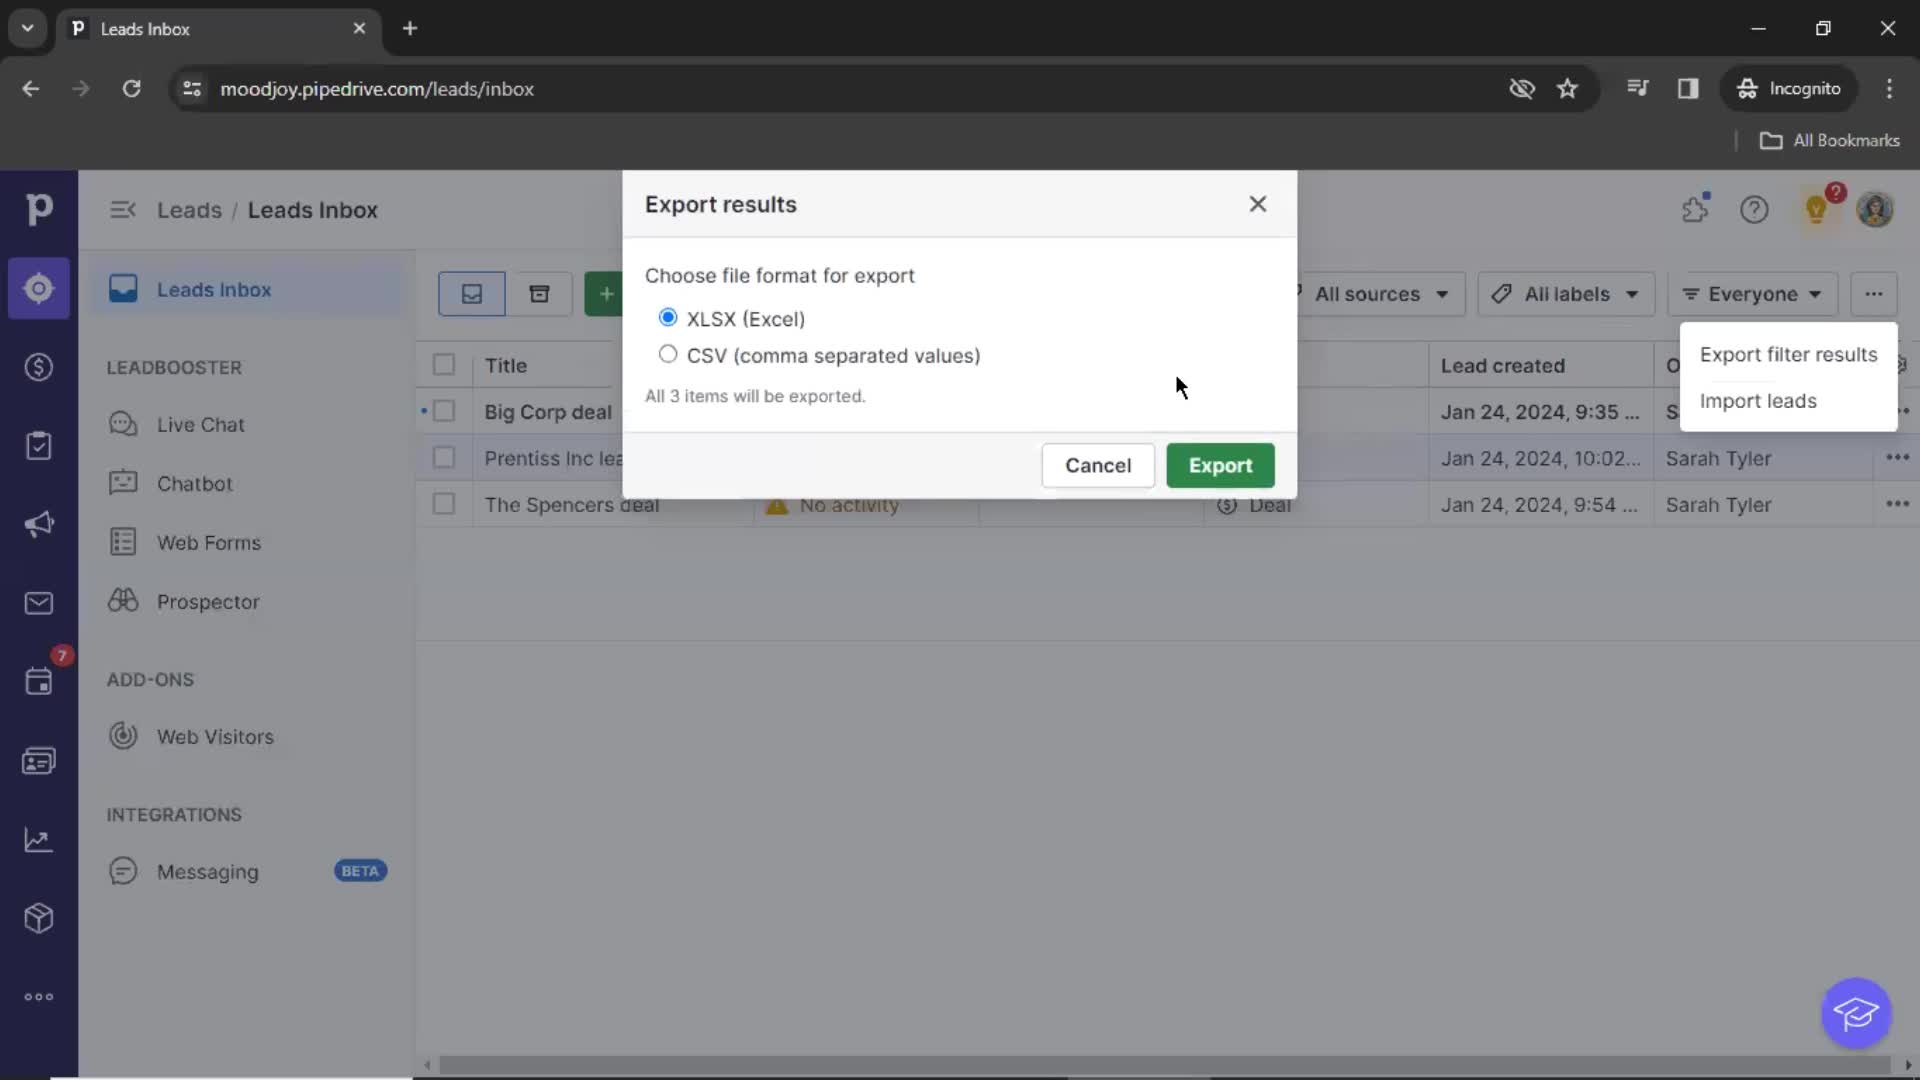1920x1080 pixels.
Task: Select CSV comma separated values option
Action: tap(667, 353)
